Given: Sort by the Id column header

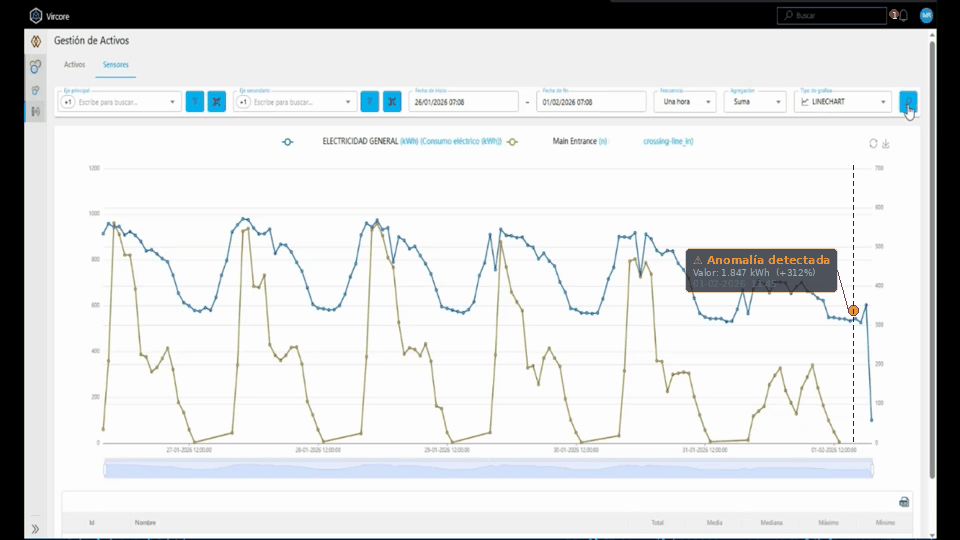Looking at the screenshot, I should pos(92,523).
